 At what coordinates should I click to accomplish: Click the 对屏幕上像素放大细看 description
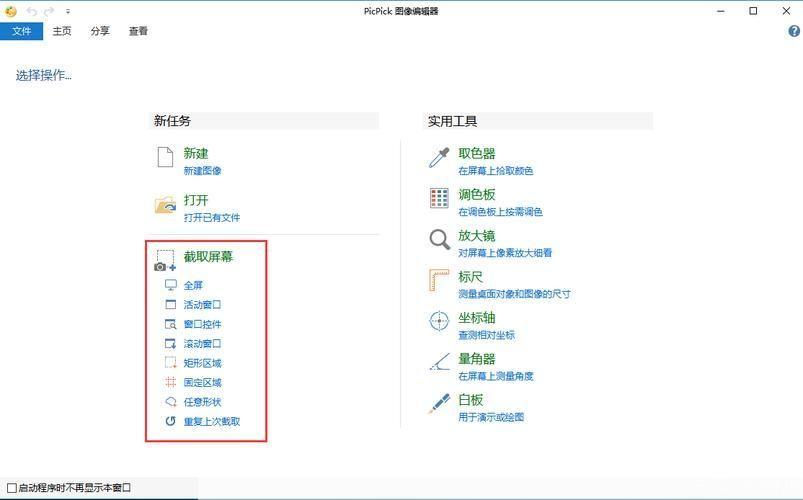coord(505,253)
